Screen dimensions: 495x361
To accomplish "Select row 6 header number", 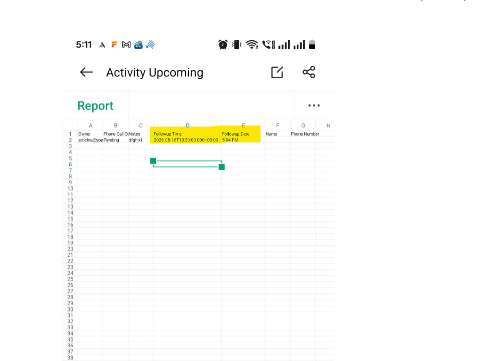I will tap(70, 164).
